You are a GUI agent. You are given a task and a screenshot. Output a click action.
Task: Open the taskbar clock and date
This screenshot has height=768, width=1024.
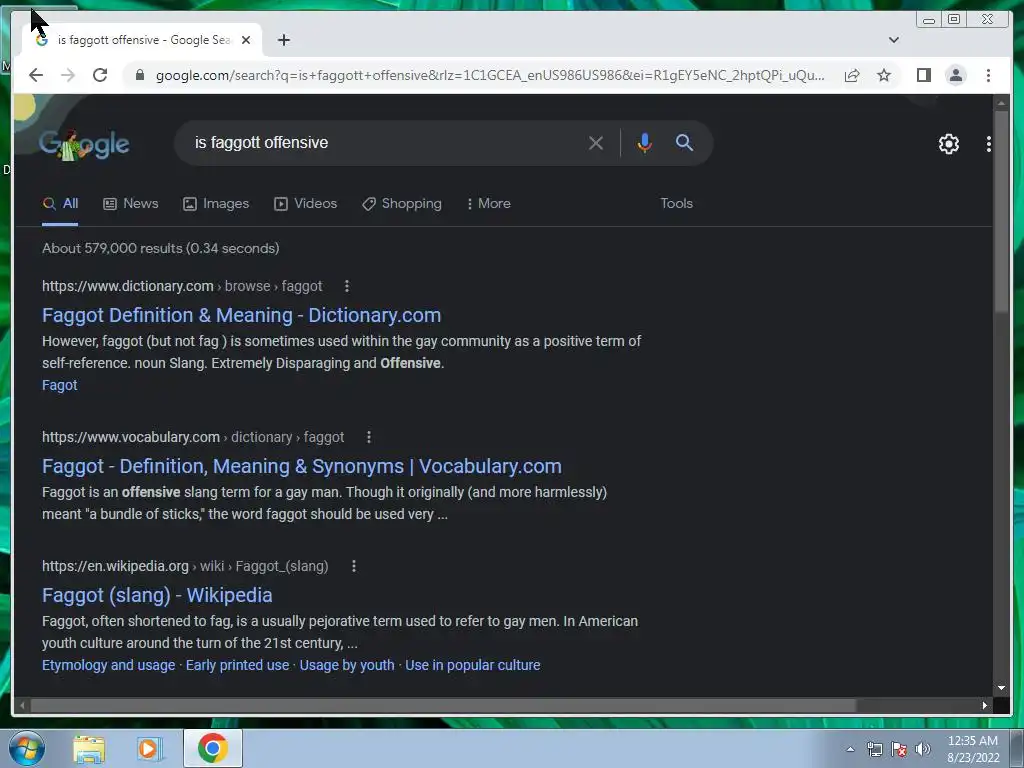(x=972, y=749)
